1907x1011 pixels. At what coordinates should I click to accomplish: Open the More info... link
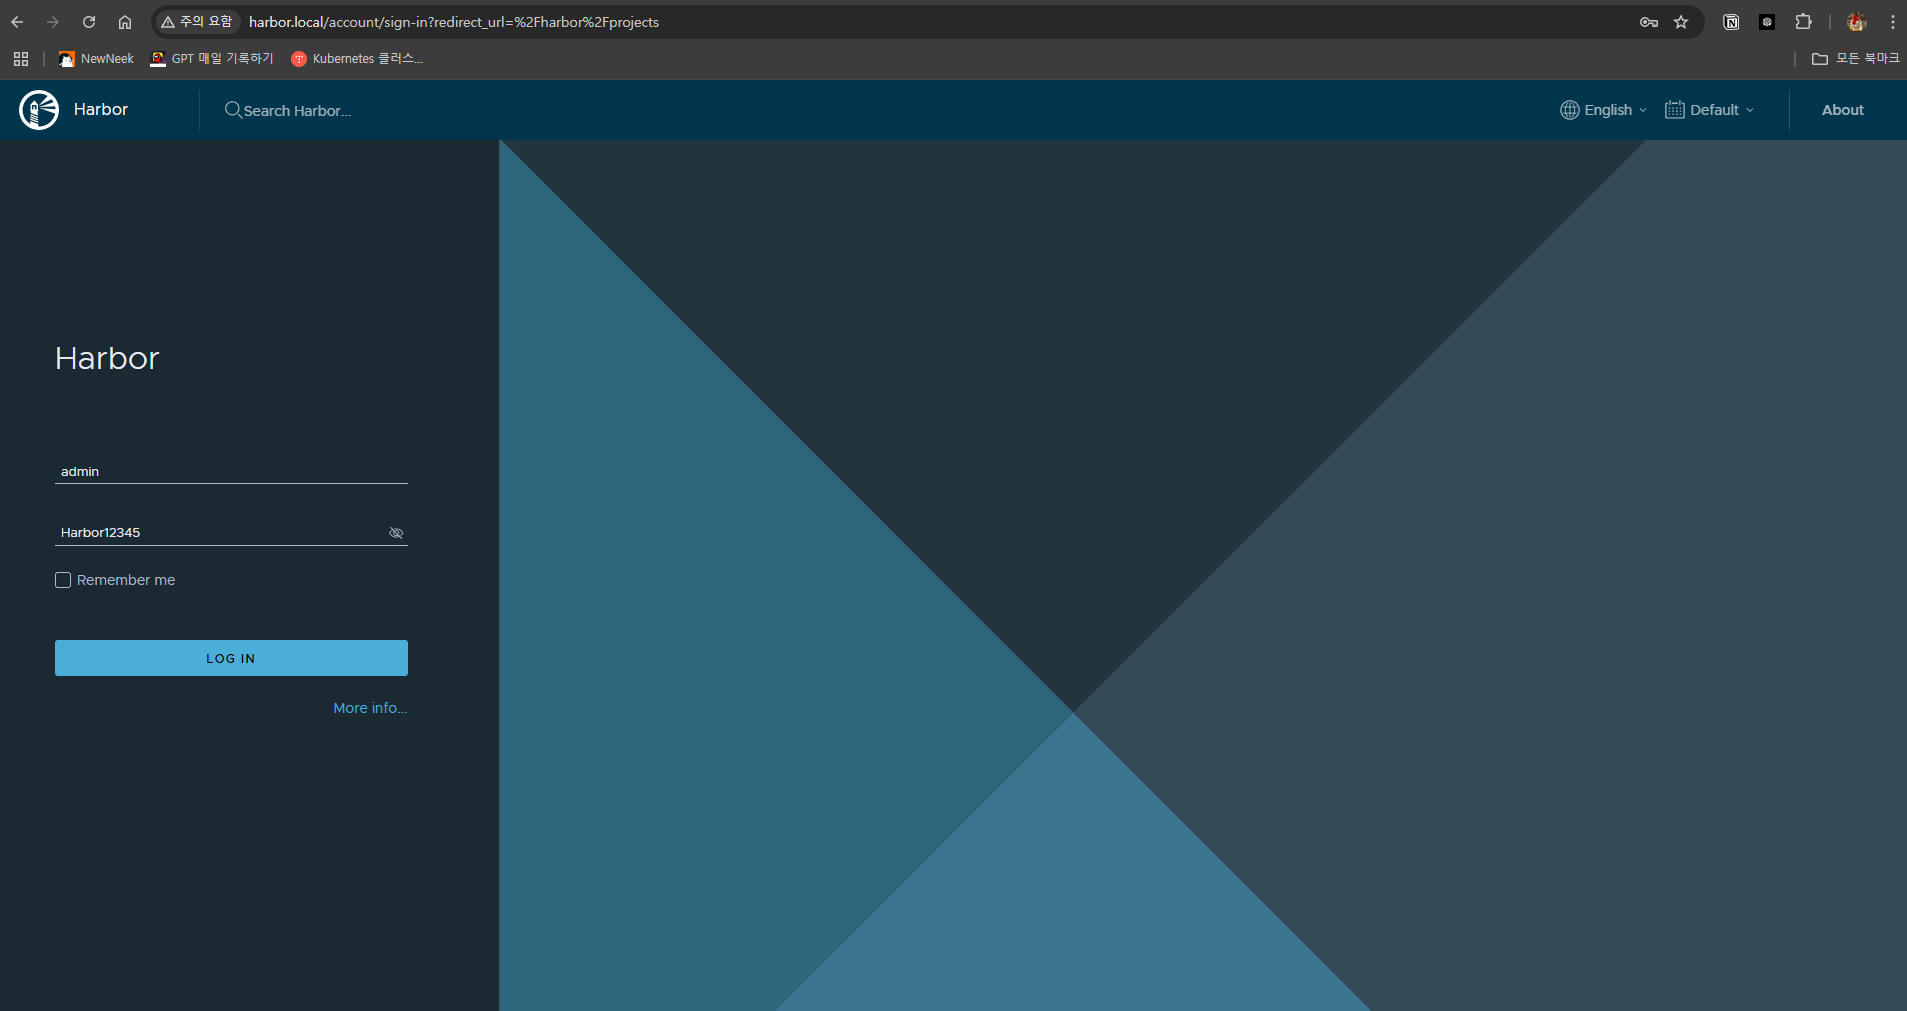point(370,708)
